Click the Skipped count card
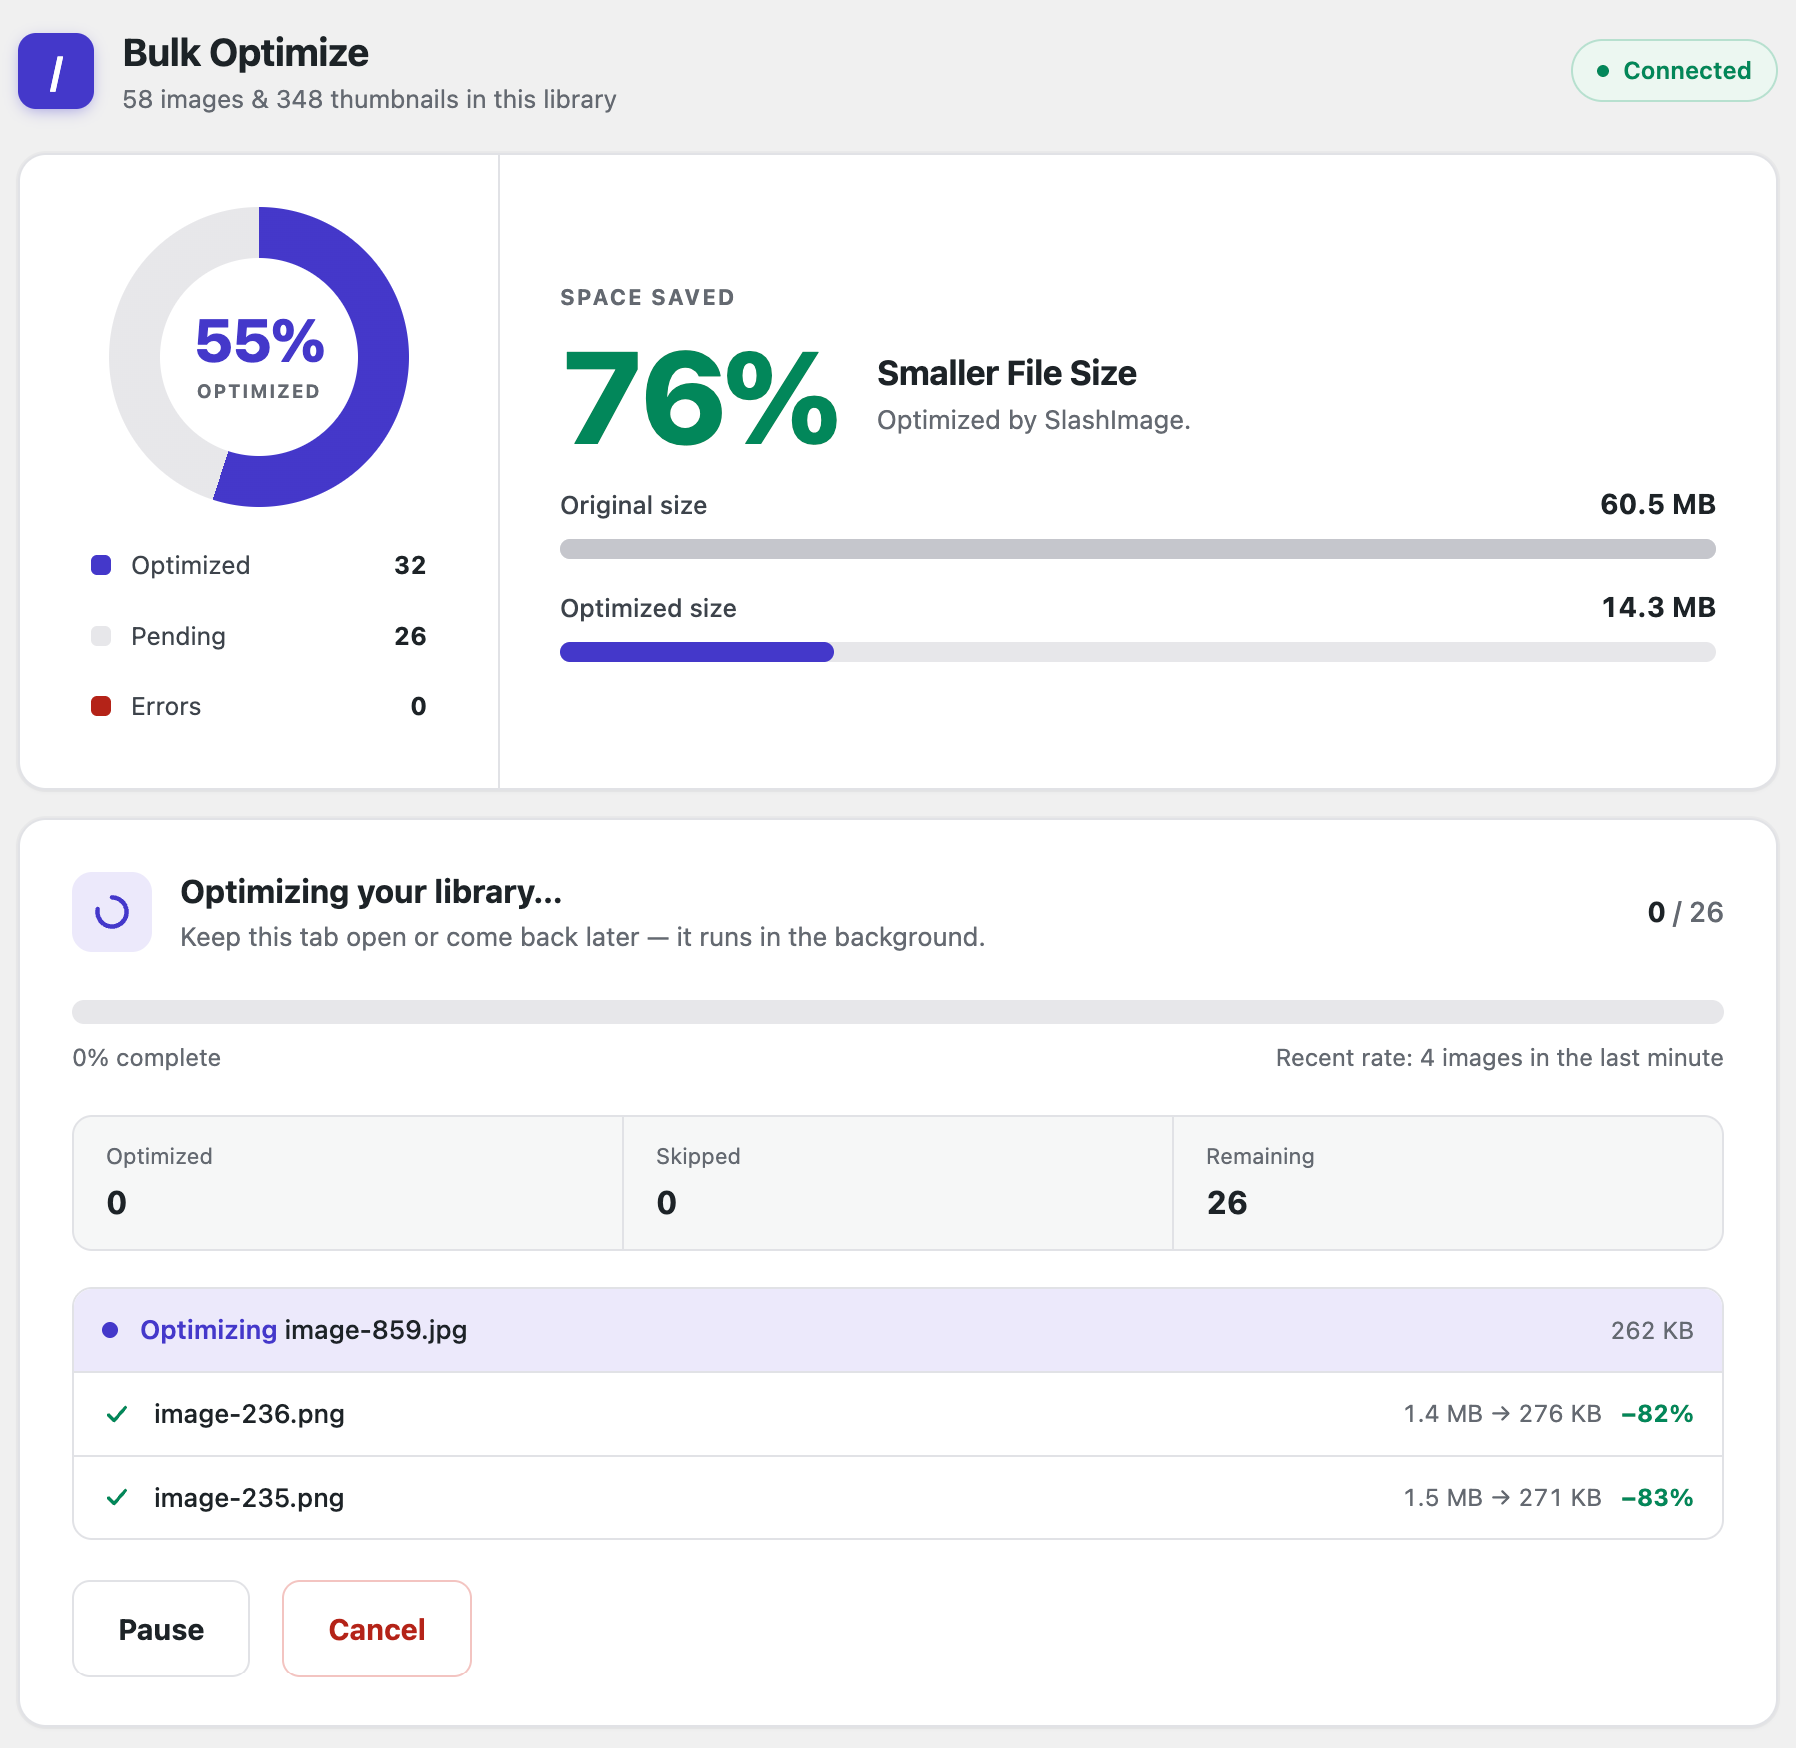Viewport: 1796px width, 1748px height. click(x=898, y=1183)
